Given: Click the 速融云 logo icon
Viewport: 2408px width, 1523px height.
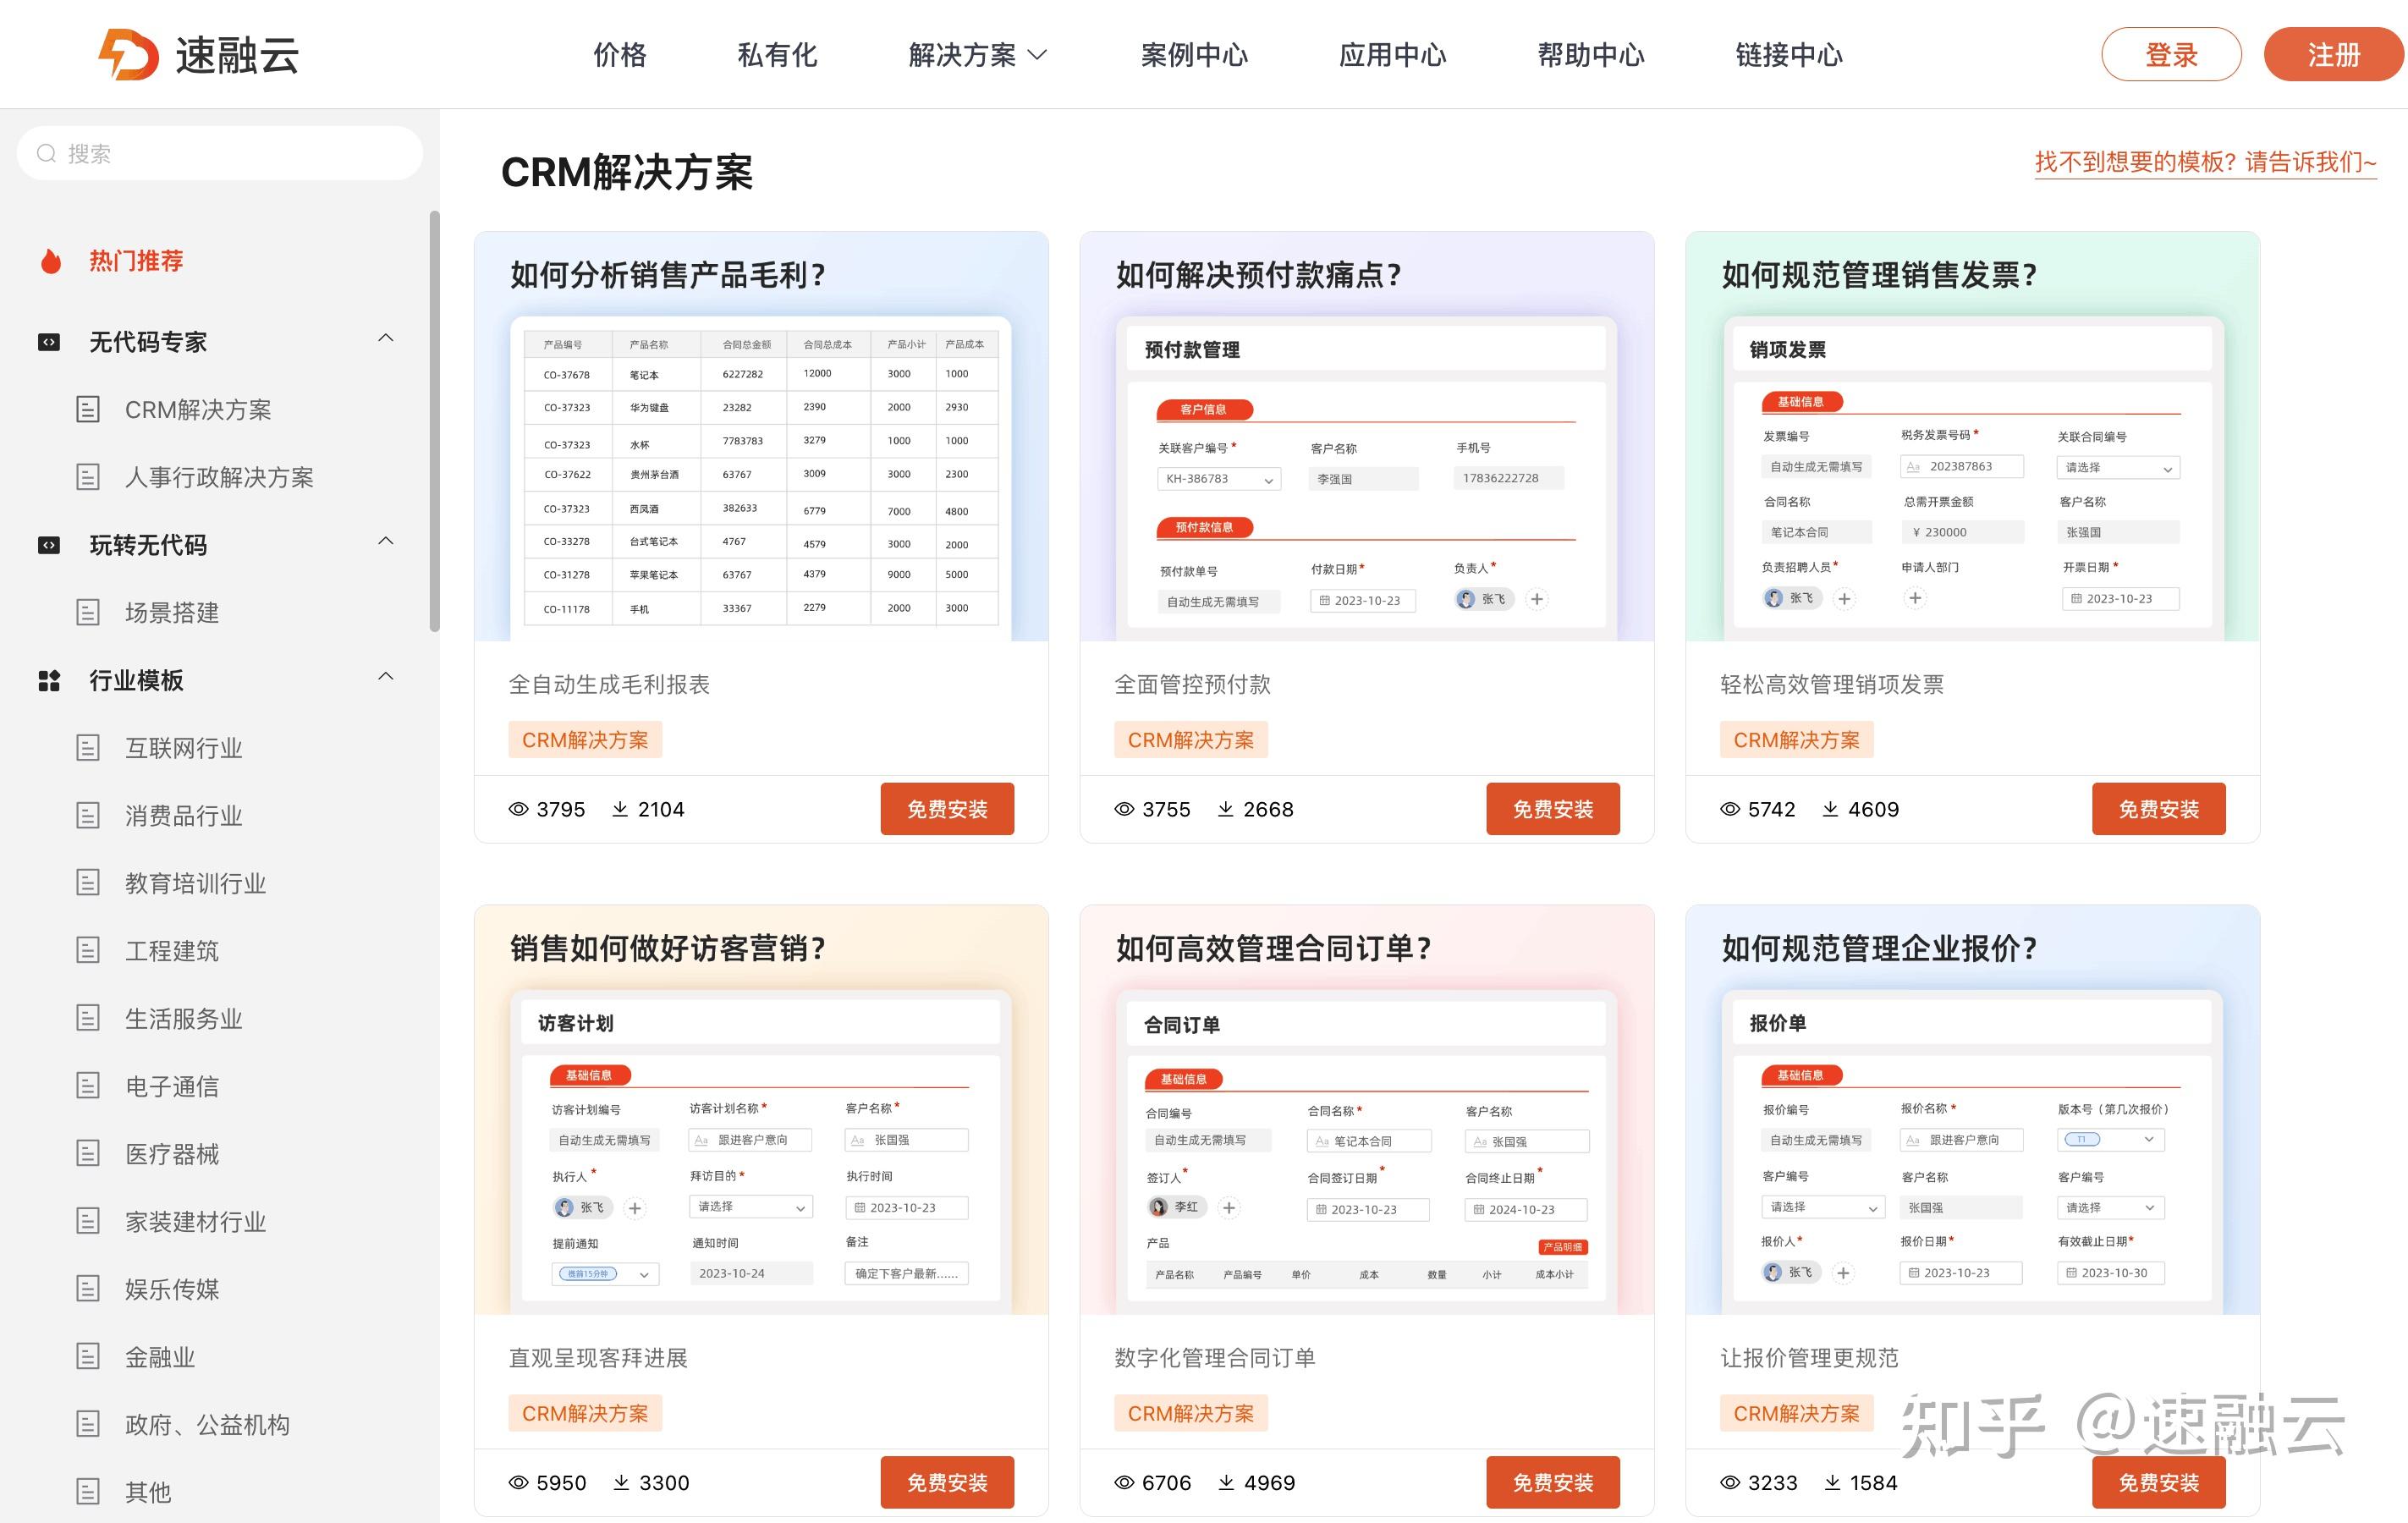Looking at the screenshot, I should click(x=129, y=55).
